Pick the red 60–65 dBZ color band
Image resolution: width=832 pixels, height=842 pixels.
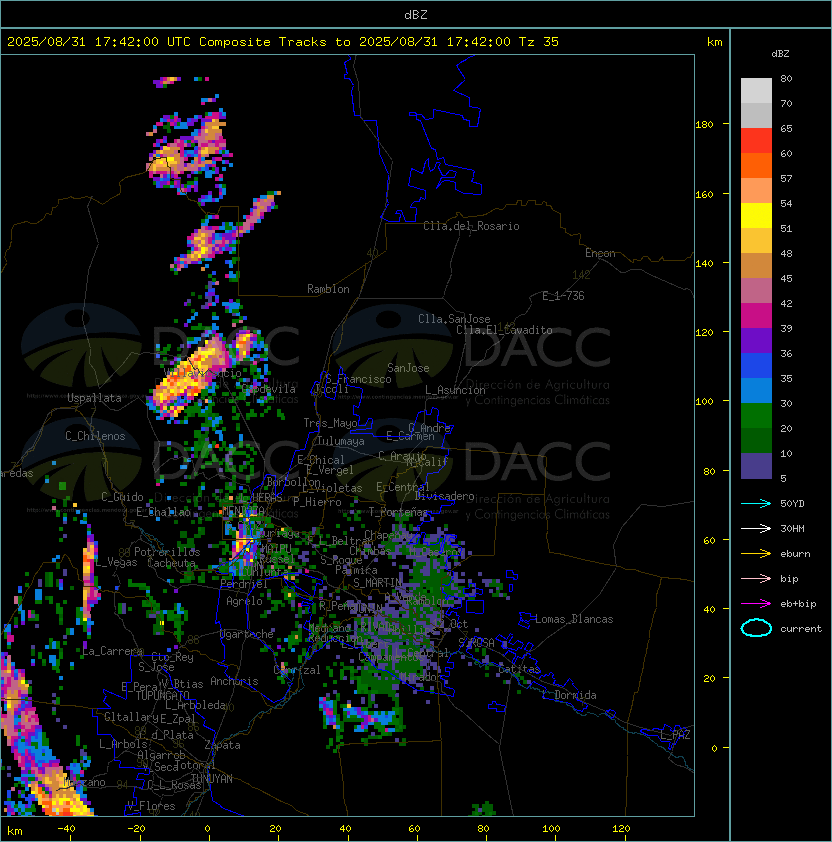(x=756, y=141)
